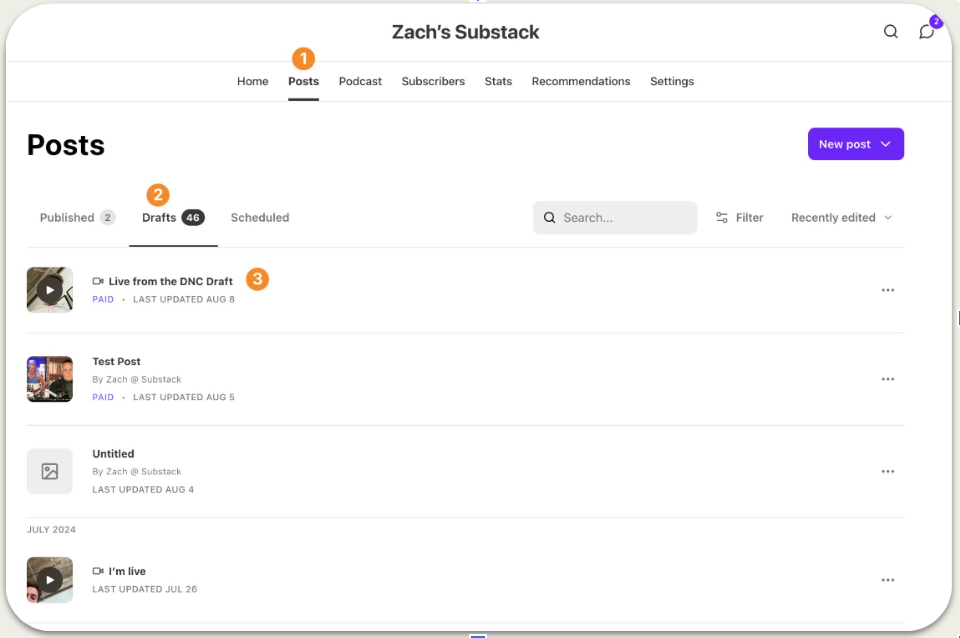Open the search magnifier icon in header
The height and width of the screenshot is (638, 960).
pyautogui.click(x=890, y=32)
